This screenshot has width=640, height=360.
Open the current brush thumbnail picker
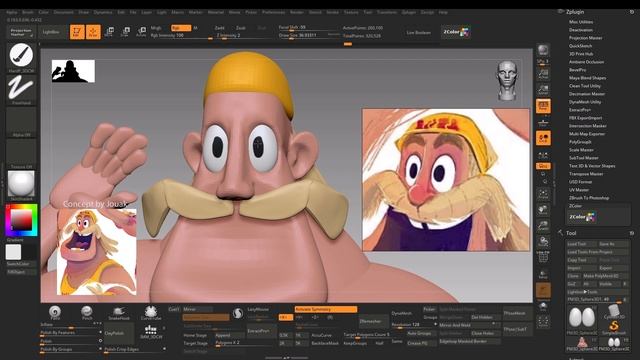click(21, 56)
